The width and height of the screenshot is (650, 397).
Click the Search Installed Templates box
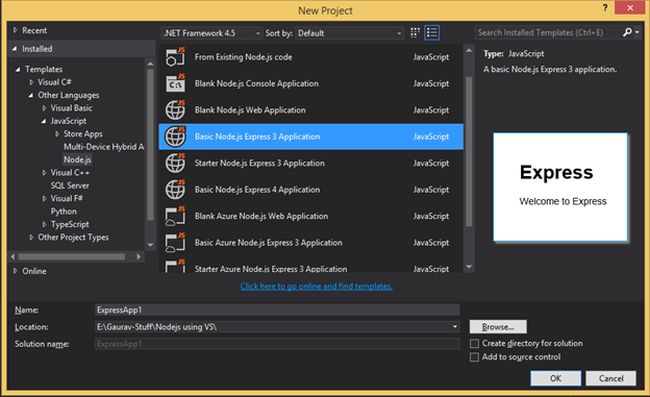[x=548, y=32]
